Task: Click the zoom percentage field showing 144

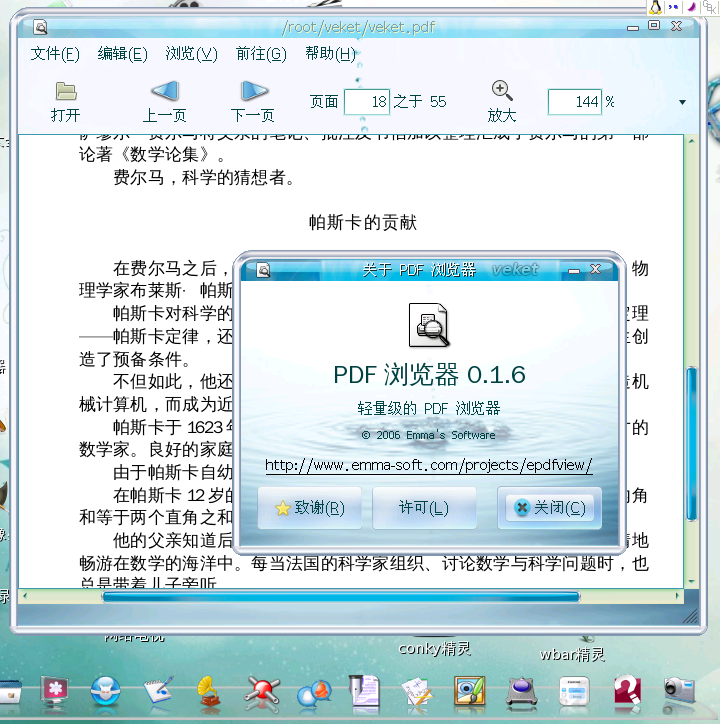Action: [575, 102]
